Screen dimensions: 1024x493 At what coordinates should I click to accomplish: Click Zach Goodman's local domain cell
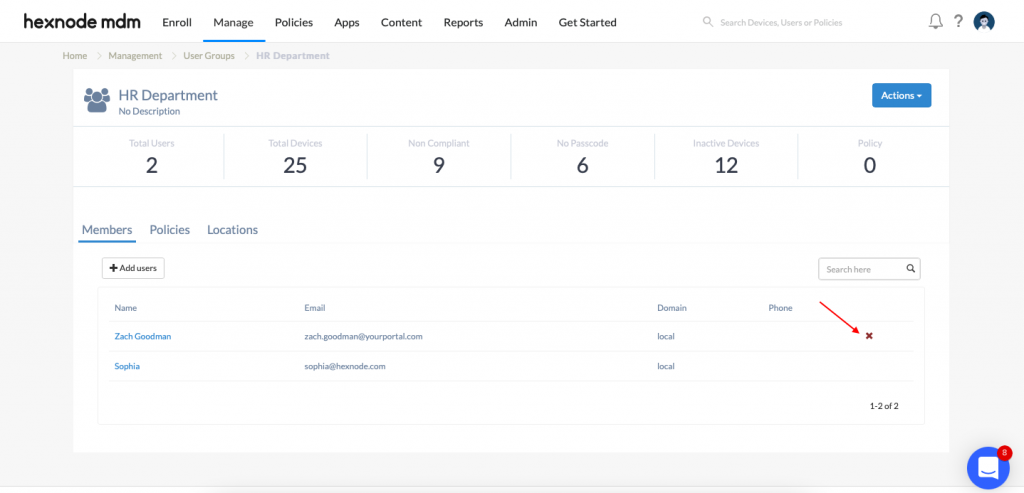(x=665, y=336)
